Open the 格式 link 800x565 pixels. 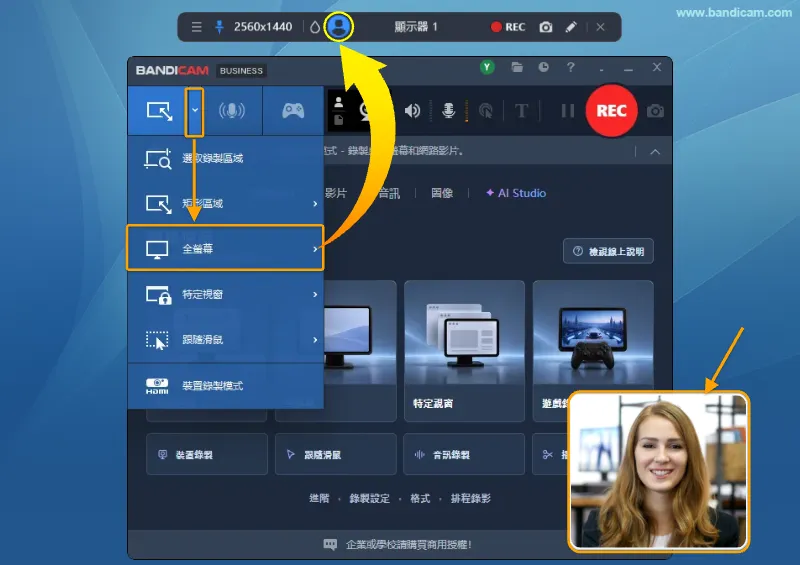coord(420,498)
